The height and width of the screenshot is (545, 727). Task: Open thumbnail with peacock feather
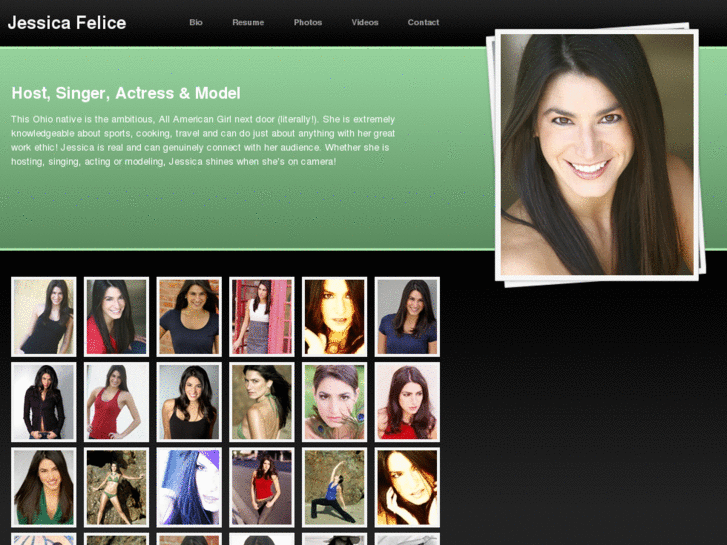334,402
